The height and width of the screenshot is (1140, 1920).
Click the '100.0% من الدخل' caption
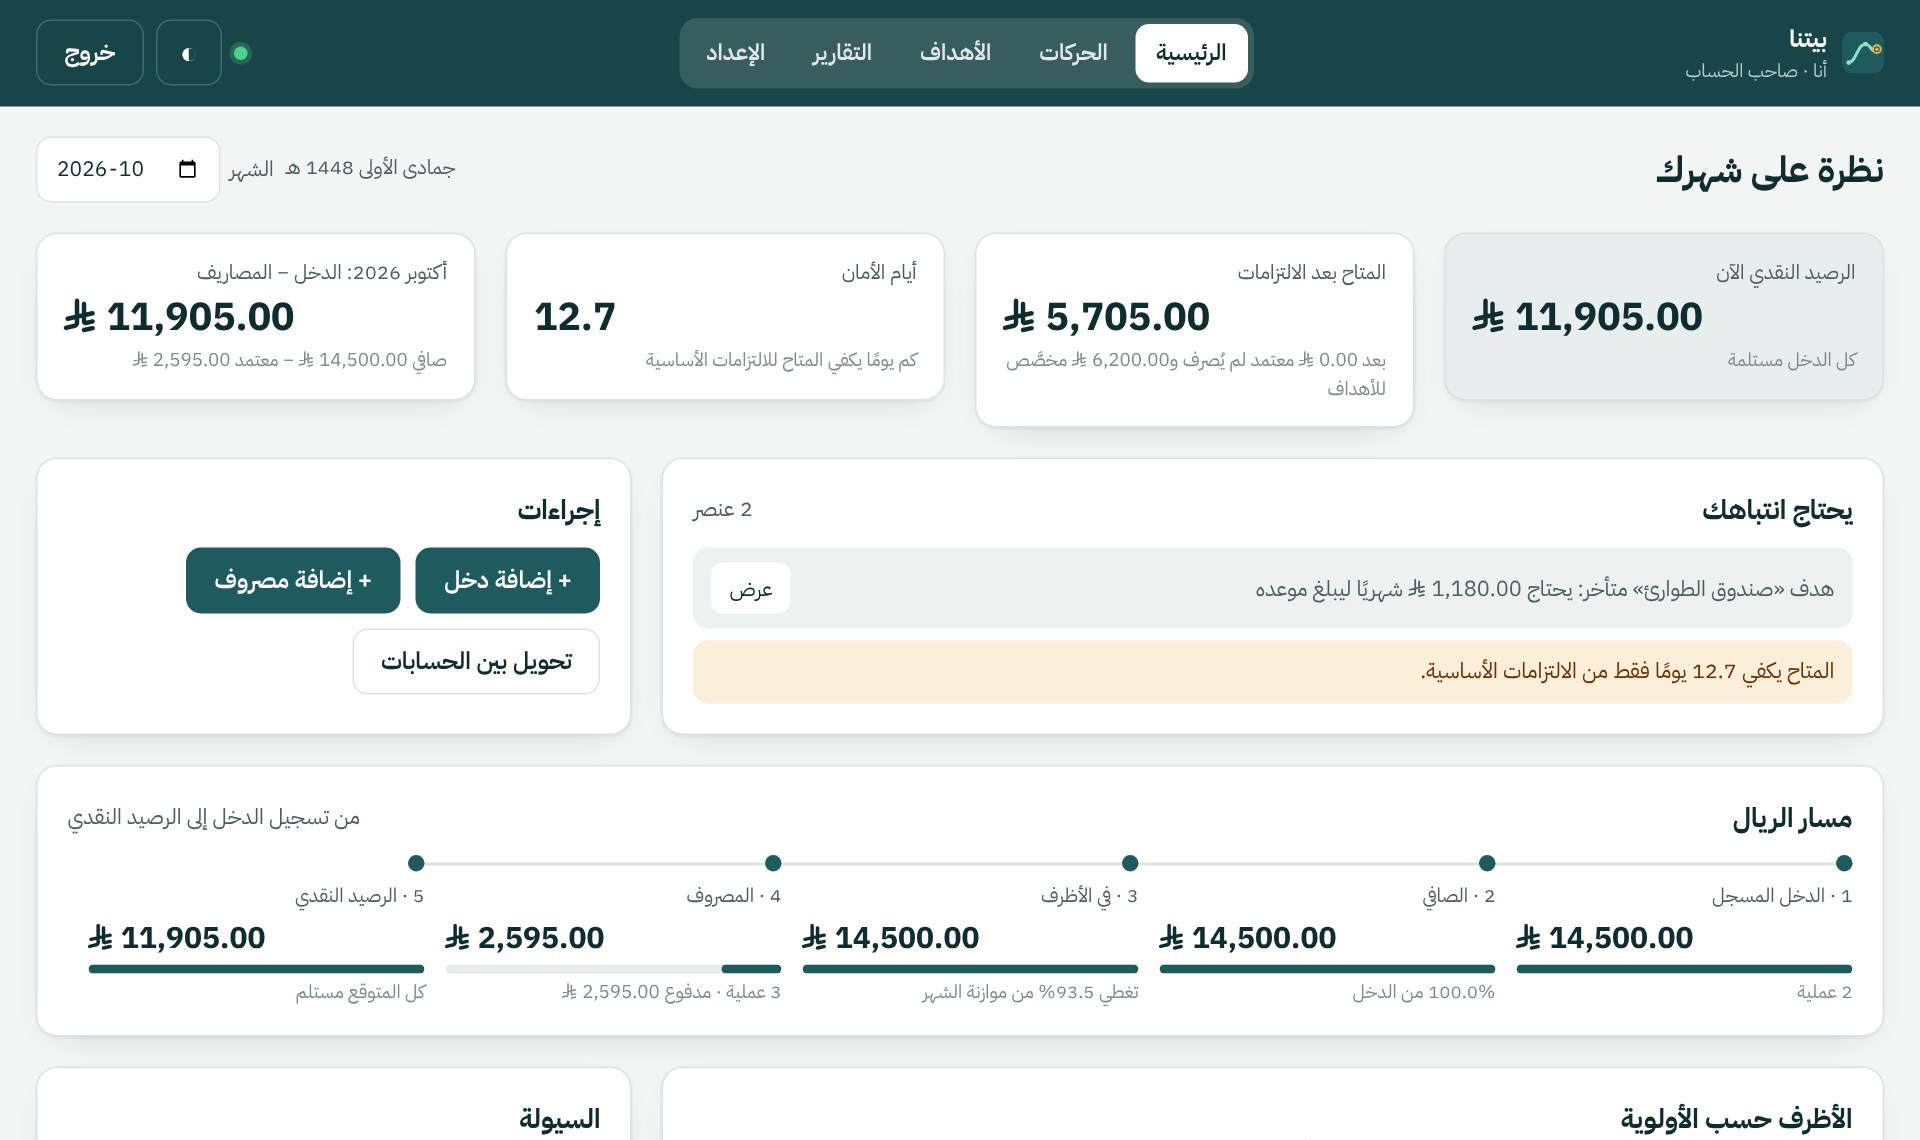click(1424, 993)
